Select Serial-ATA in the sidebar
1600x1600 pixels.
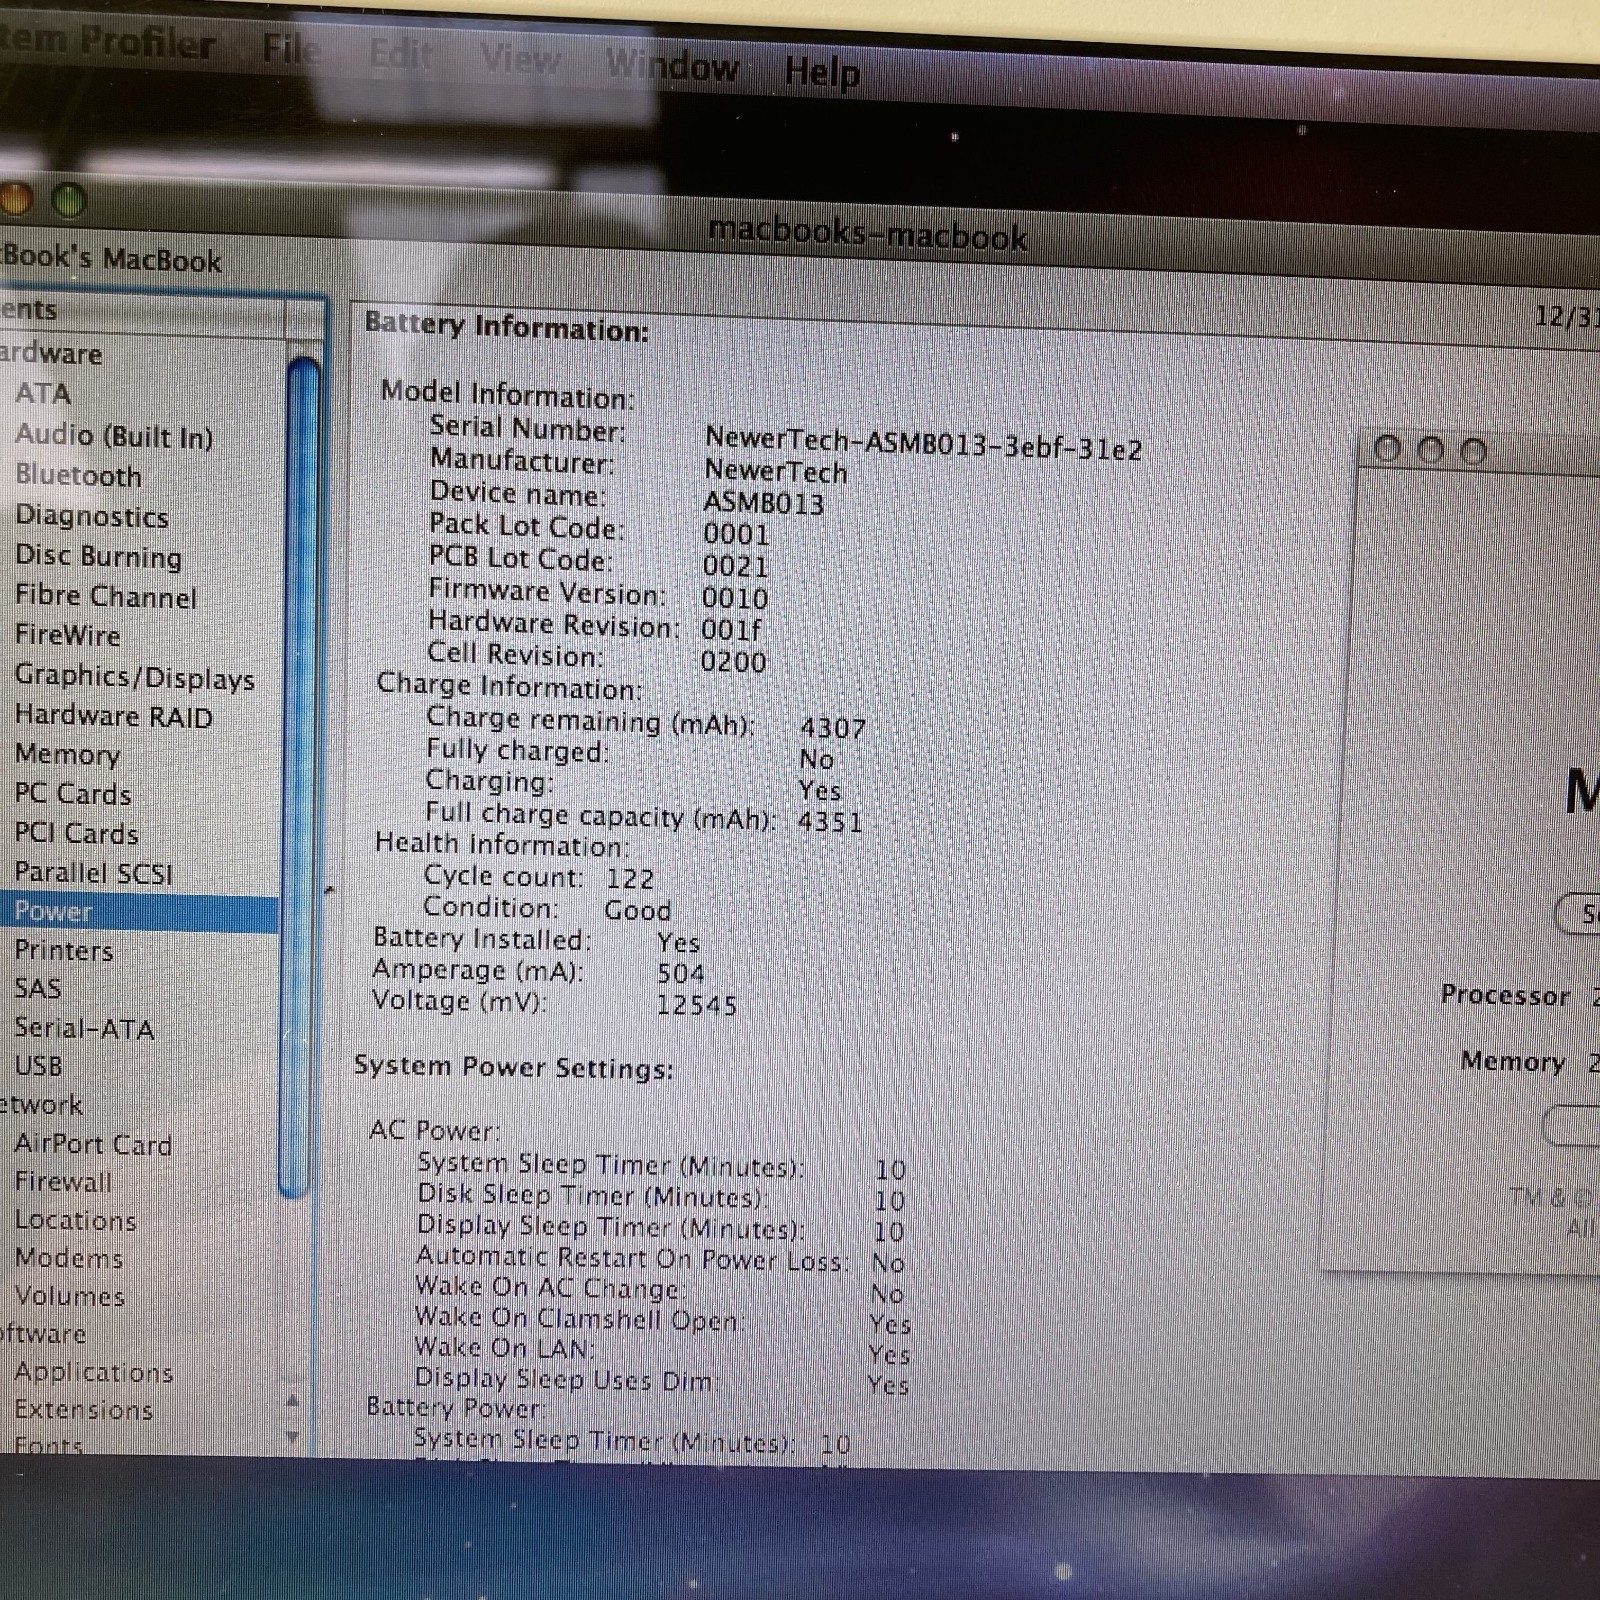click(84, 1028)
